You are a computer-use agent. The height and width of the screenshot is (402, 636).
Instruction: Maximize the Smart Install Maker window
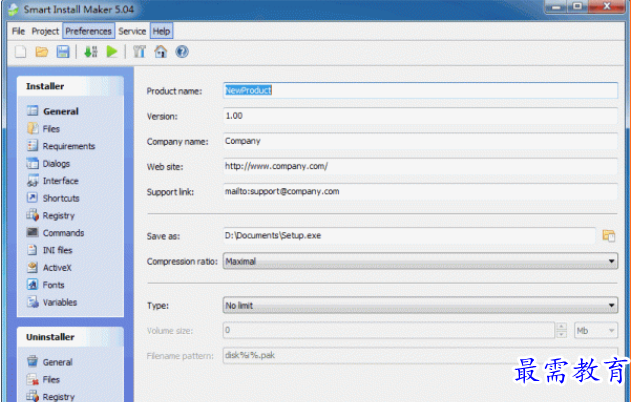tap(577, 7)
